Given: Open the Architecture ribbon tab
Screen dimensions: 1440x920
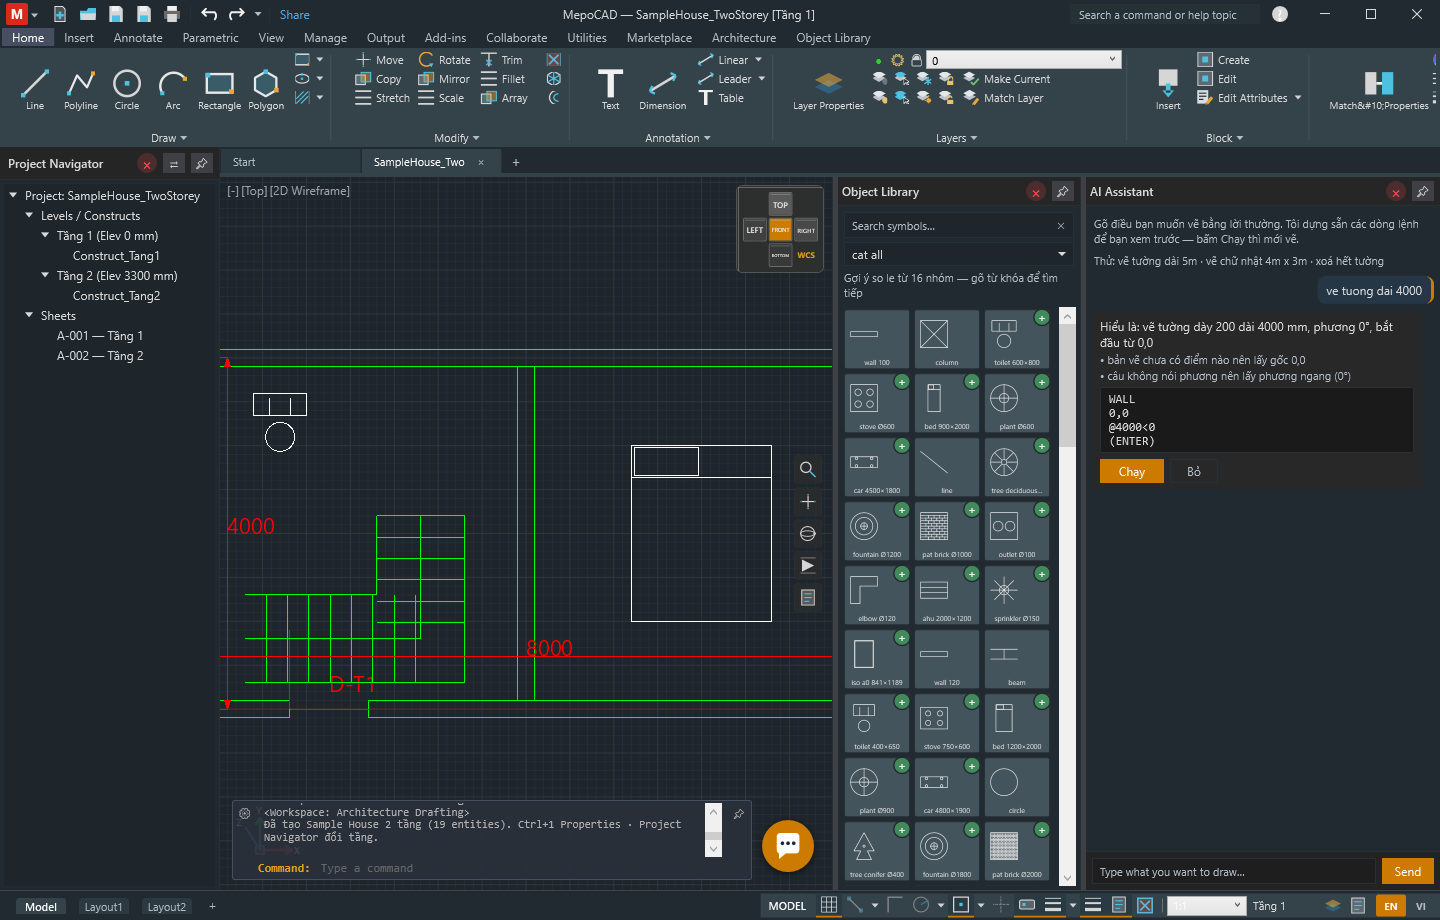Looking at the screenshot, I should [x=744, y=38].
